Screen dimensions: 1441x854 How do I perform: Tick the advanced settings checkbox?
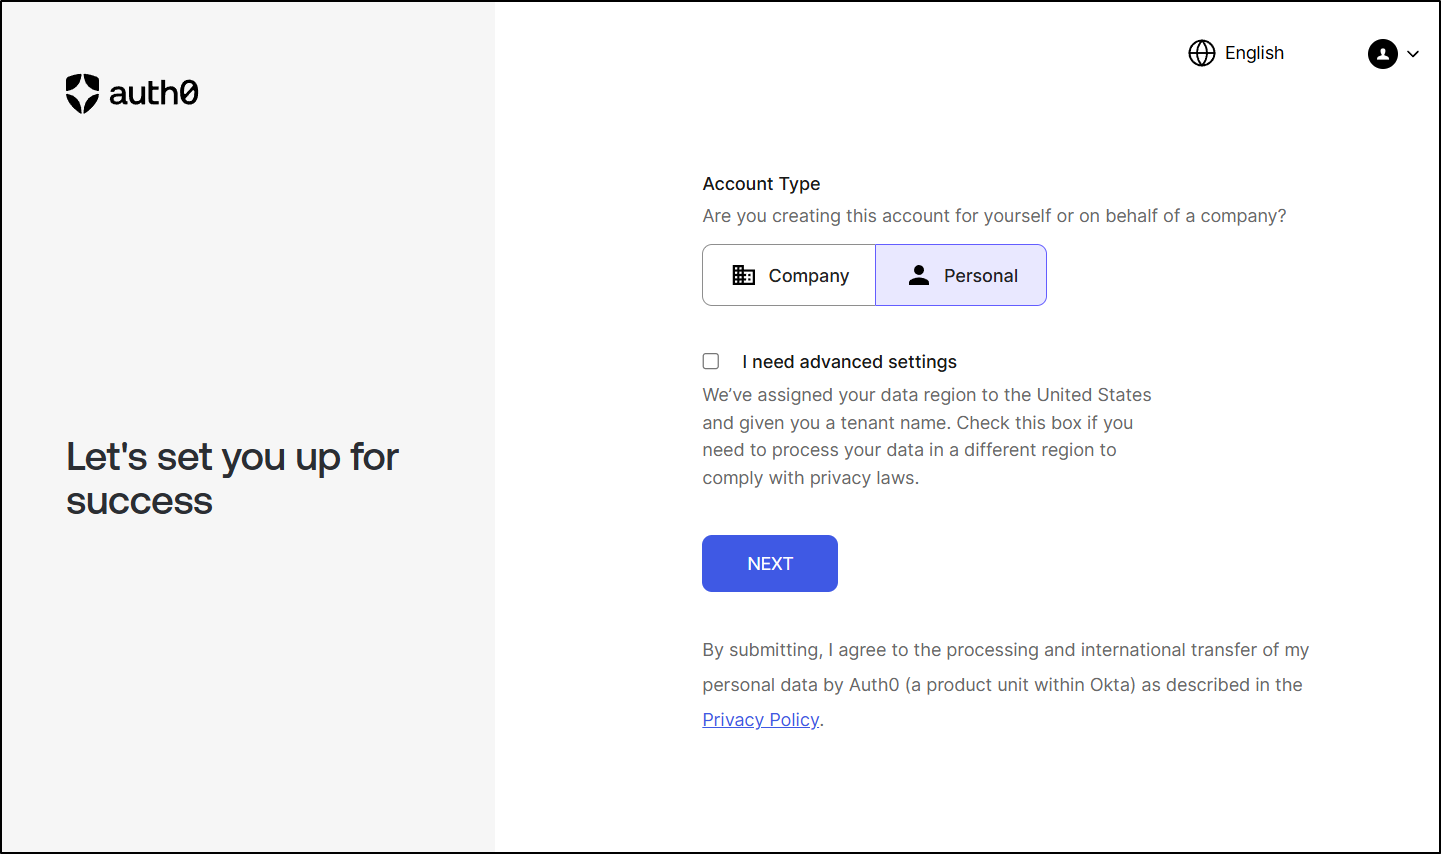[711, 361]
